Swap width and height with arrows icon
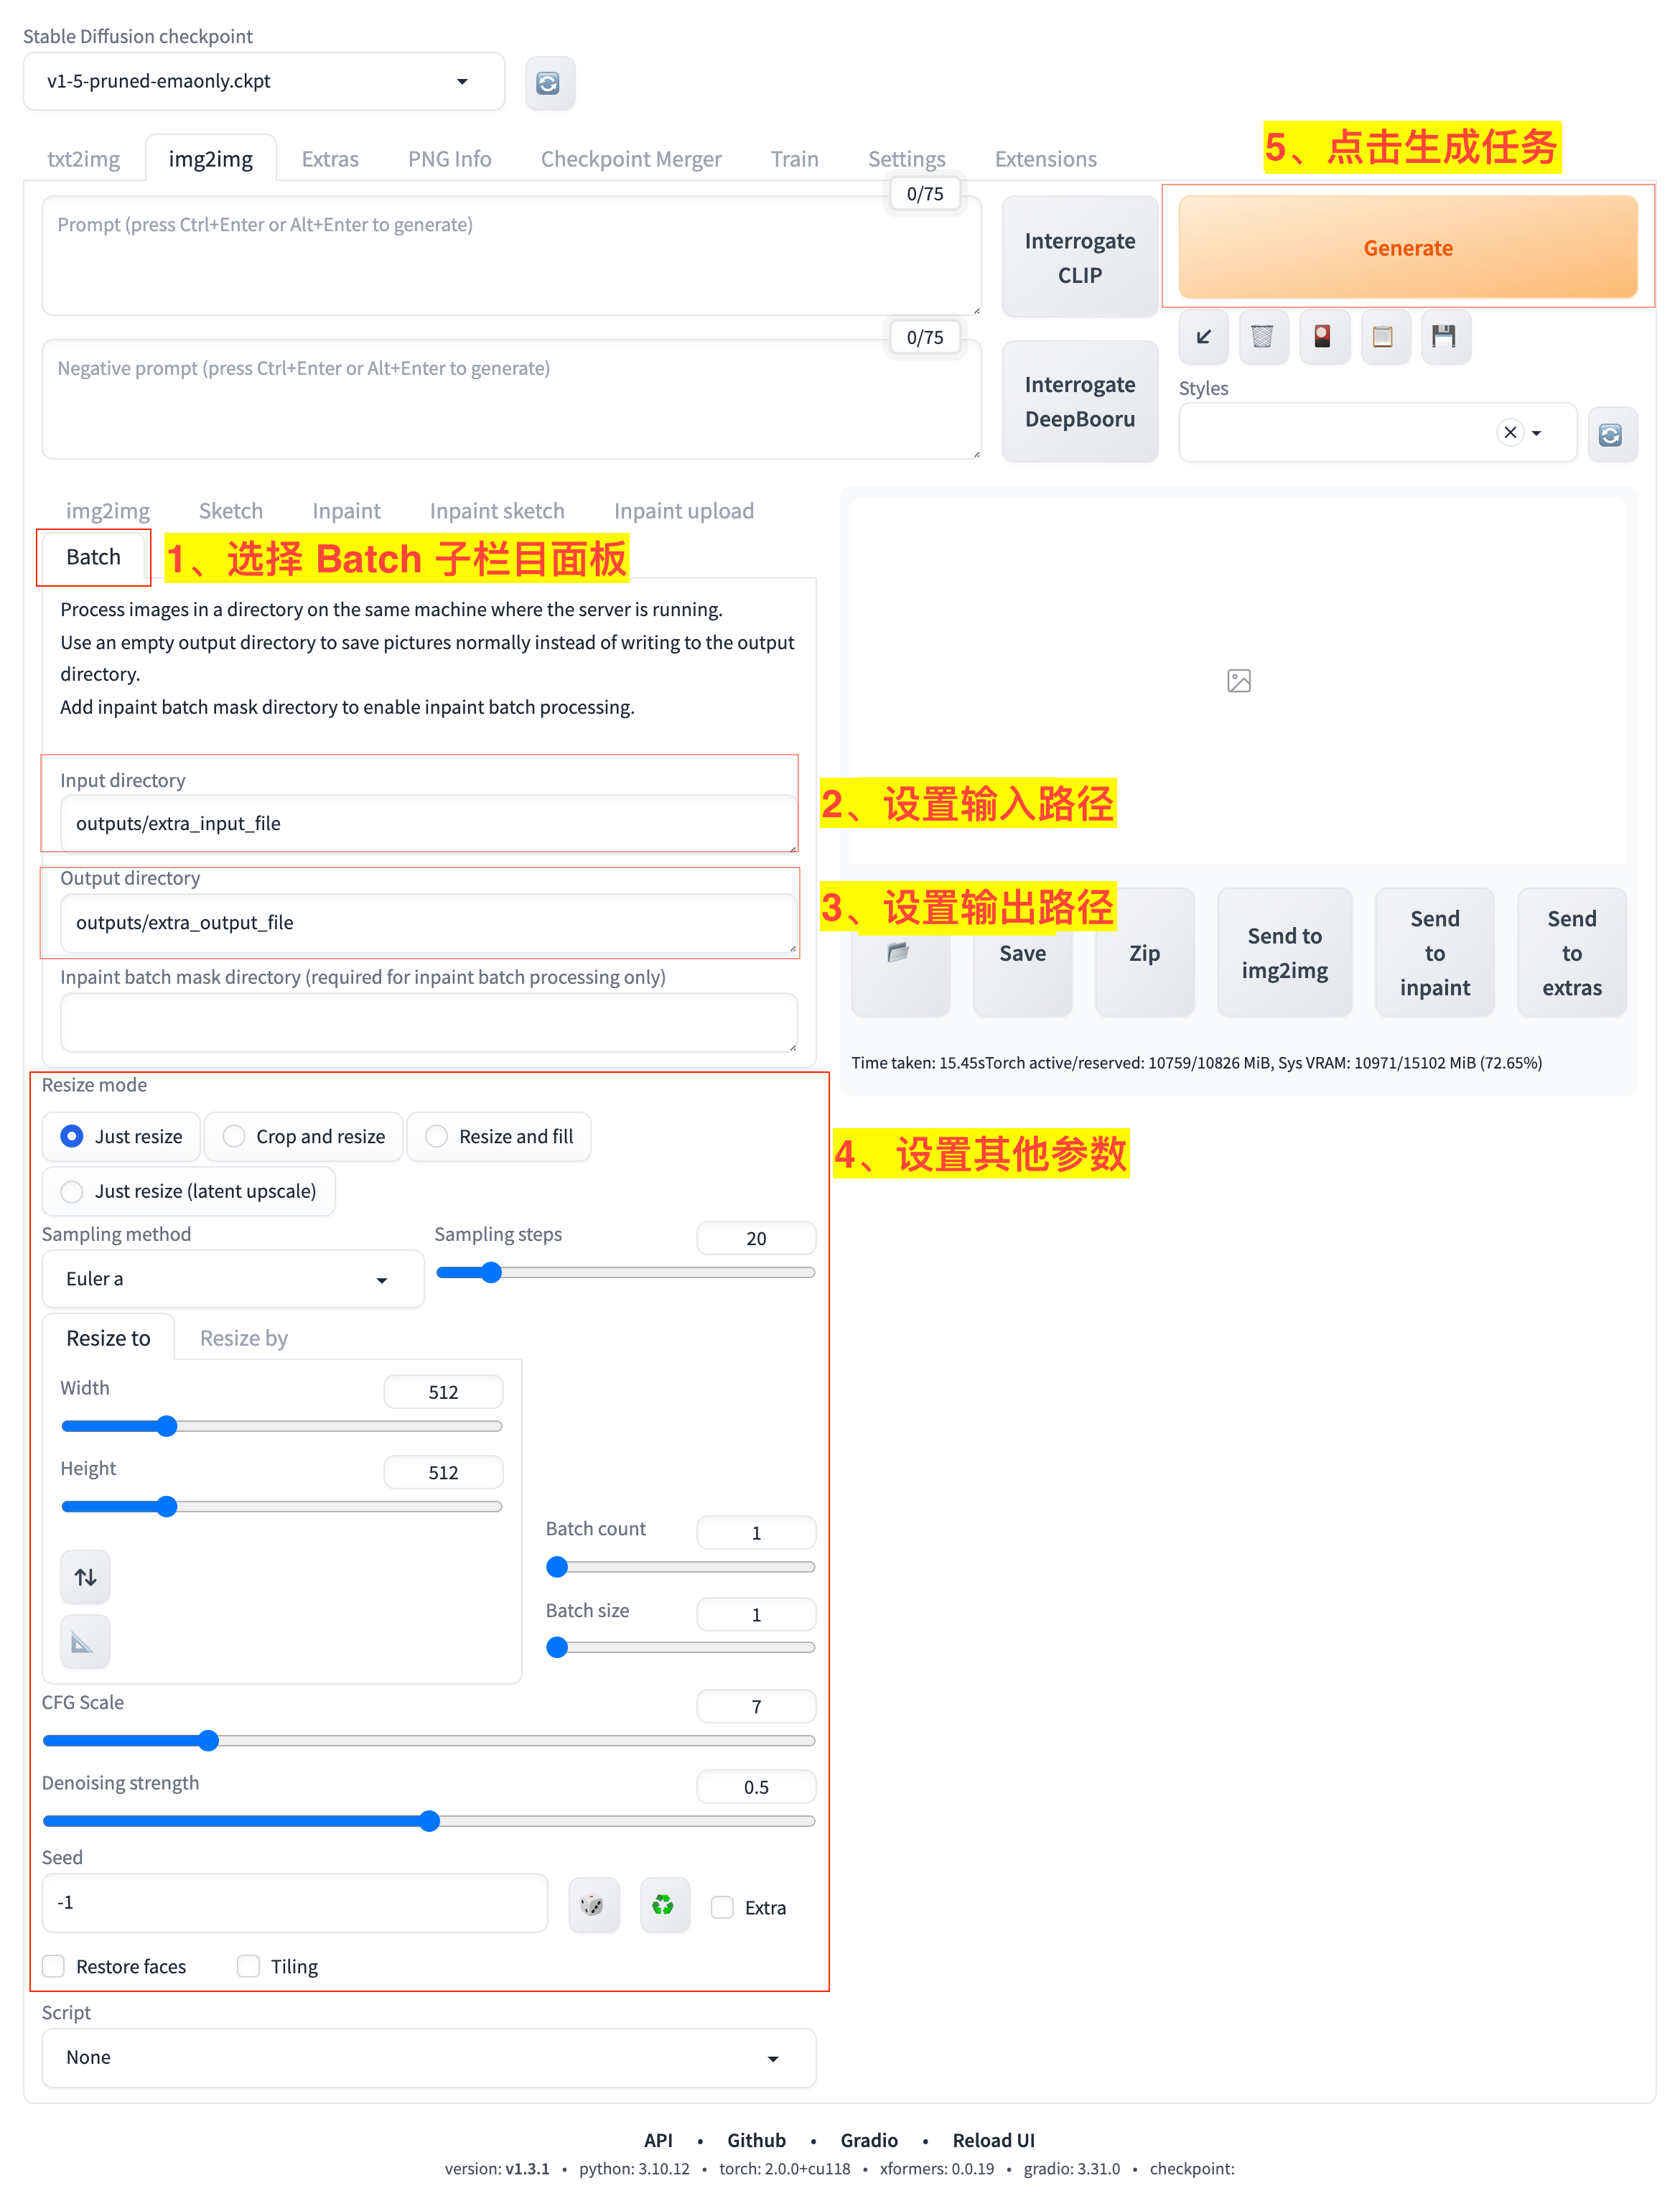This screenshot has width=1680, height=2206. [x=85, y=1577]
